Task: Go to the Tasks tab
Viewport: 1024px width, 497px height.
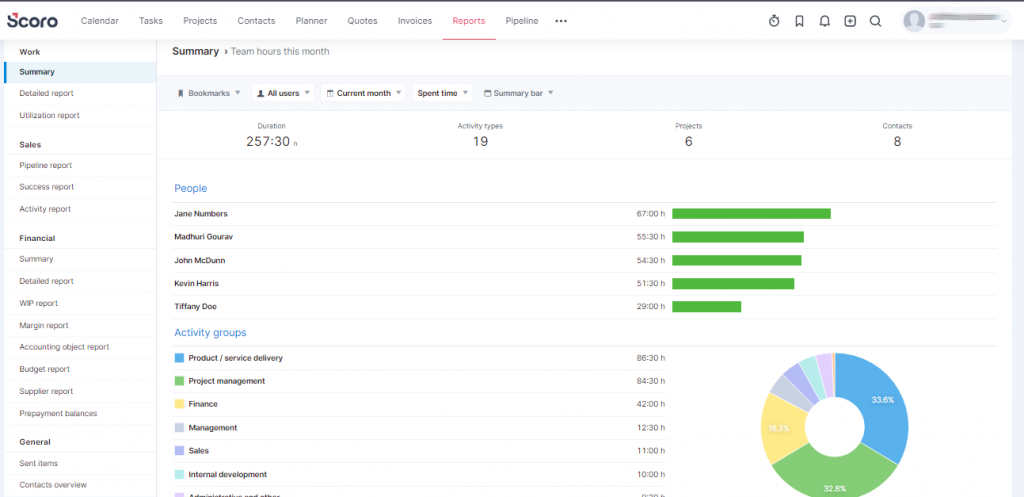Action: (151, 21)
